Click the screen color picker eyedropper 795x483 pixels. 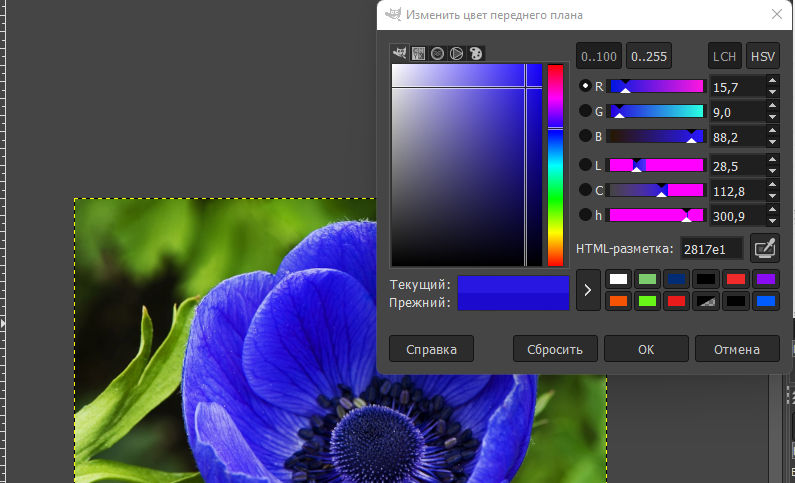click(765, 248)
